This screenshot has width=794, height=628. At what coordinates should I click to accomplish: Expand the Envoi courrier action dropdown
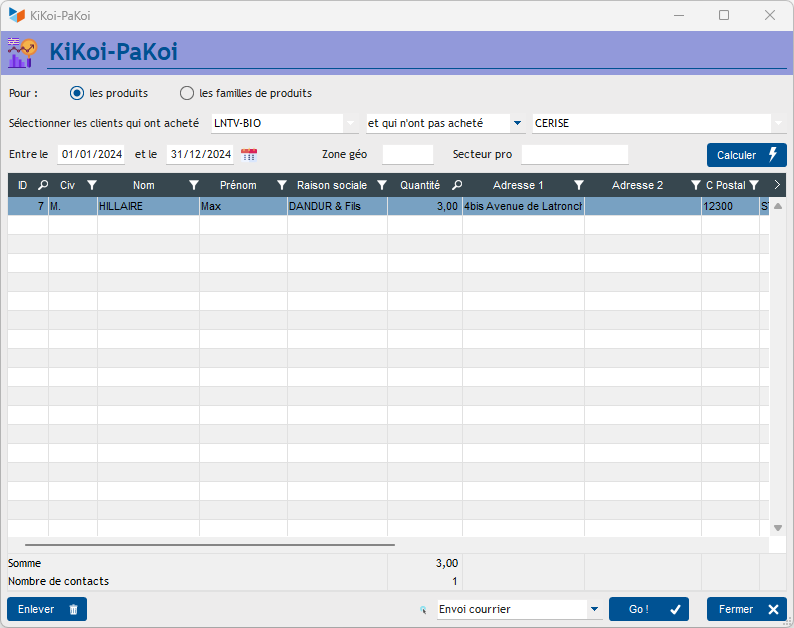(594, 609)
